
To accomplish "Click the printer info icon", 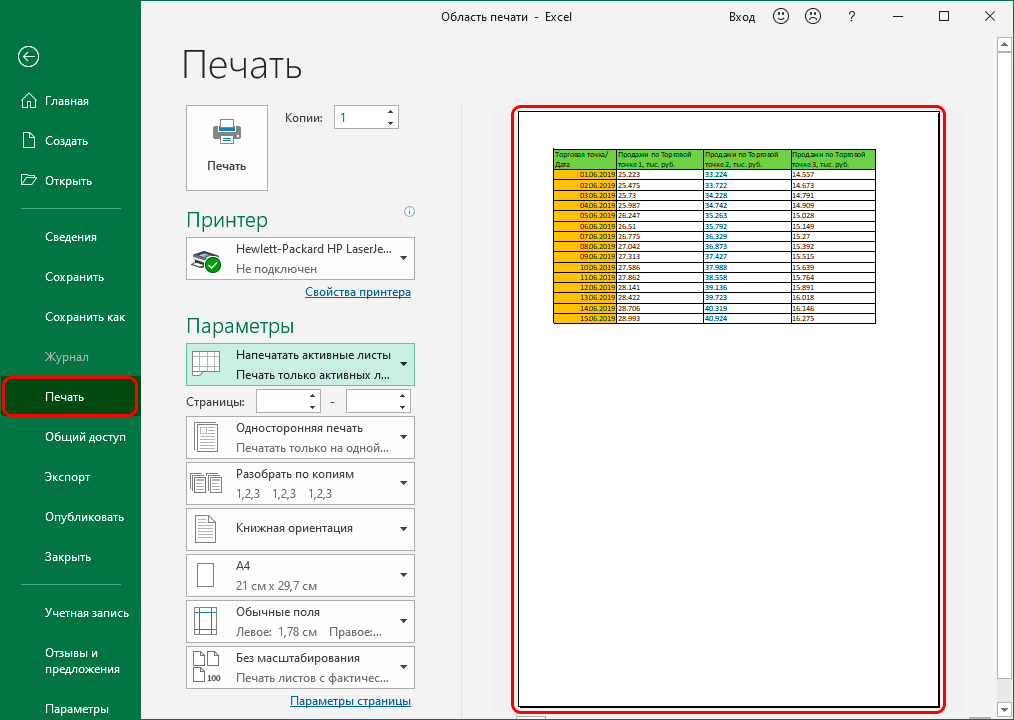I will [x=409, y=212].
